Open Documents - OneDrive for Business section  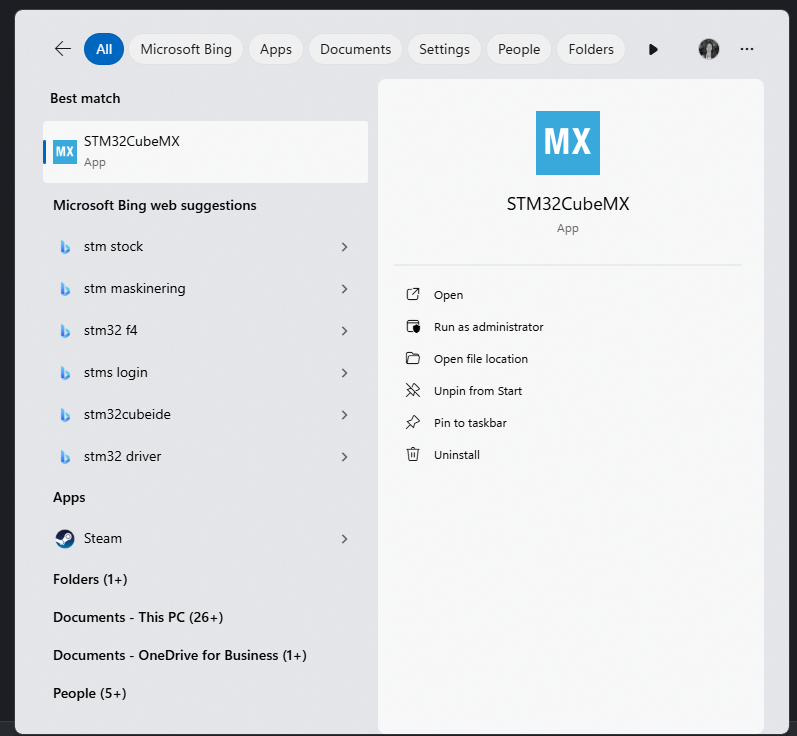coord(179,655)
